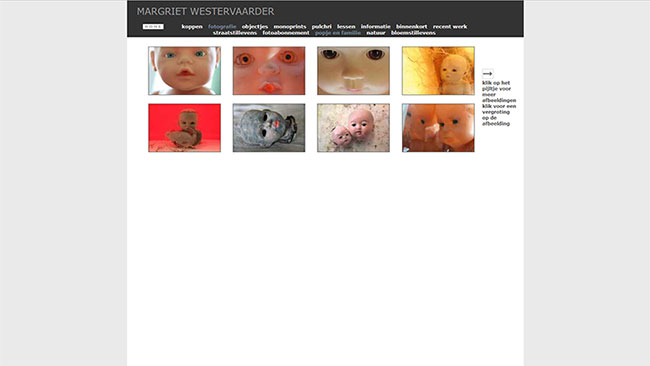Click the Margriet Westervaarder site title
The height and width of the screenshot is (366, 650).
(206, 12)
